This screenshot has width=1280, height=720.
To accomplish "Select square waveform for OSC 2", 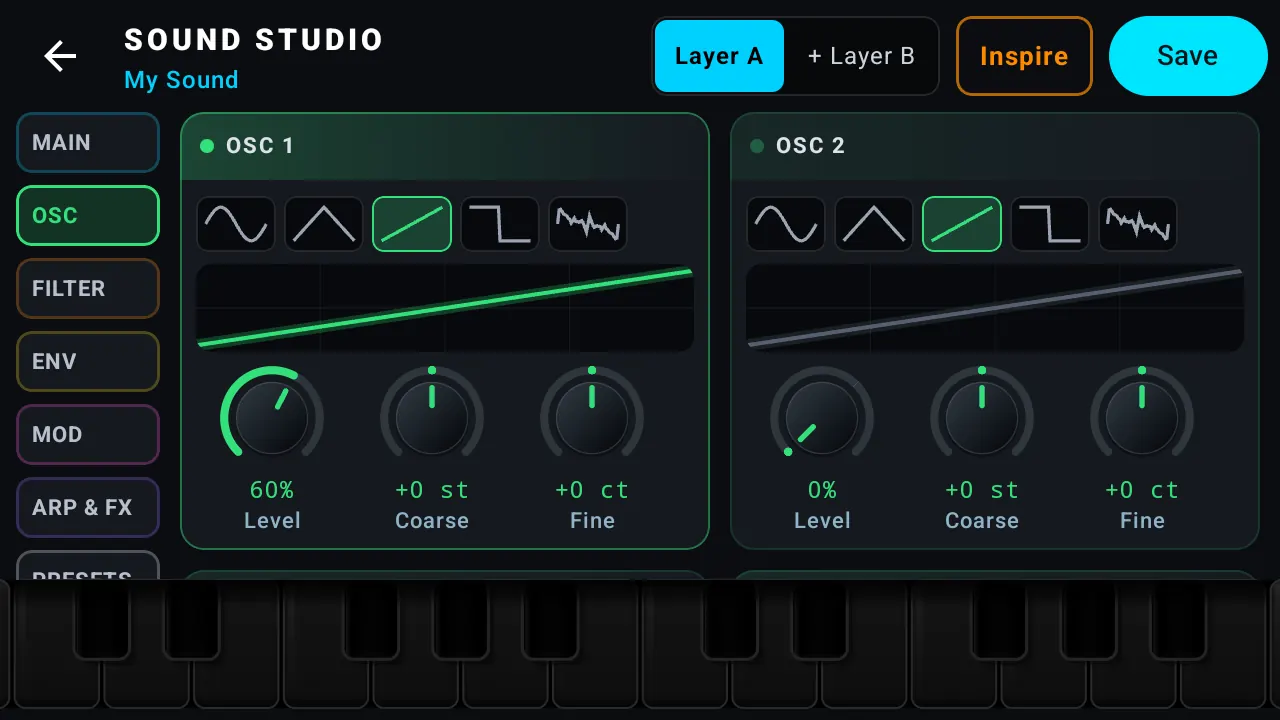I will coord(1050,224).
